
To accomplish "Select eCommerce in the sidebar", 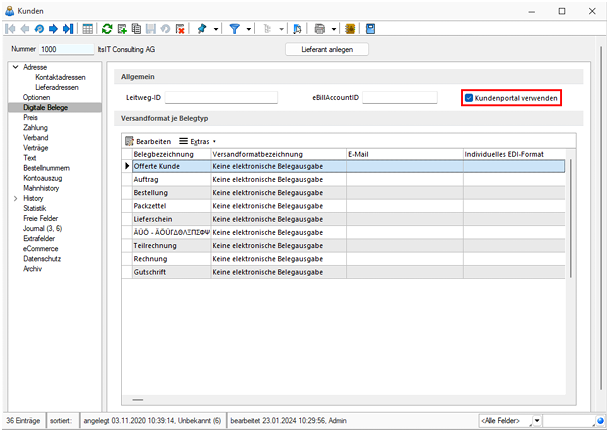I will coord(40,248).
